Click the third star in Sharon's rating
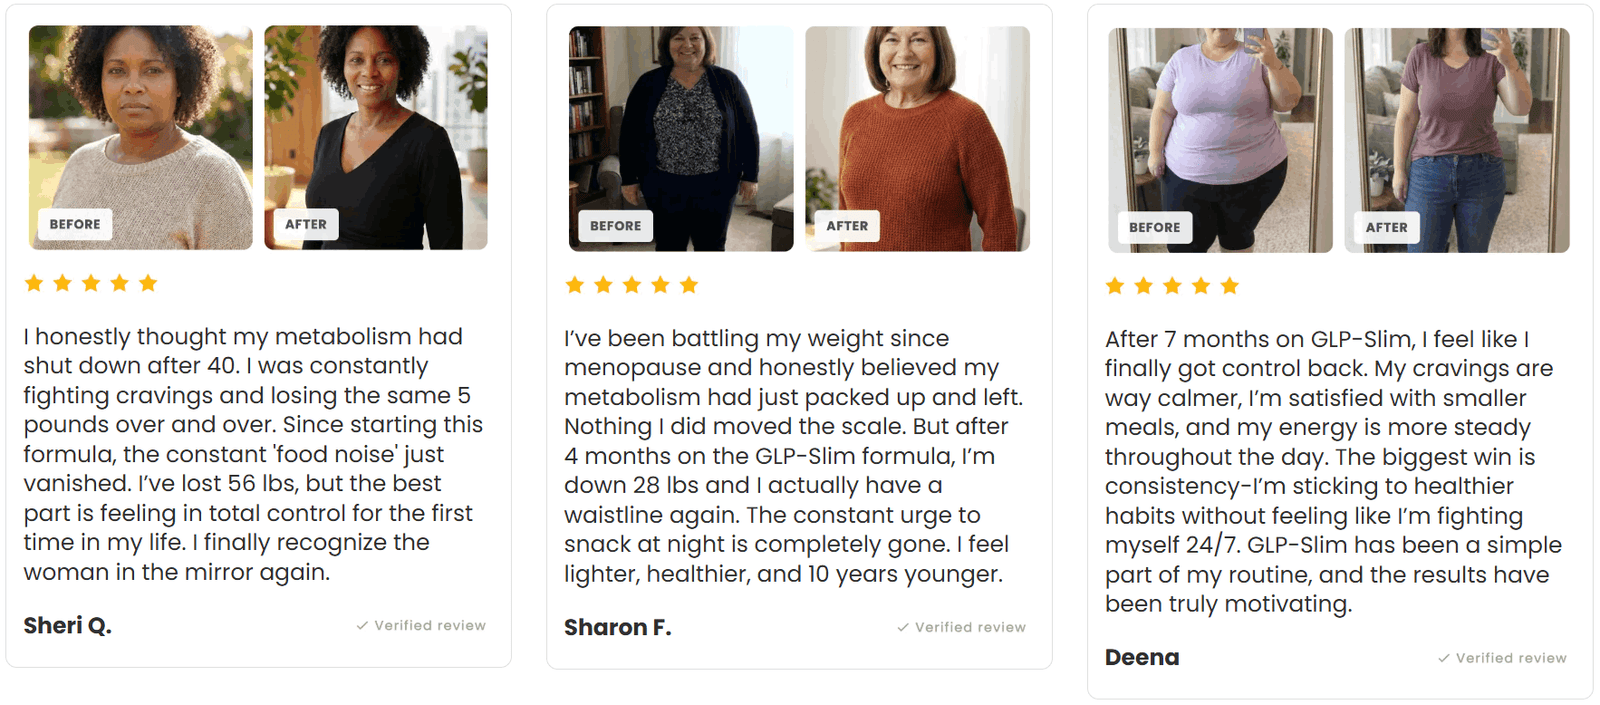Screen dimensions: 1600x705 click(x=631, y=285)
